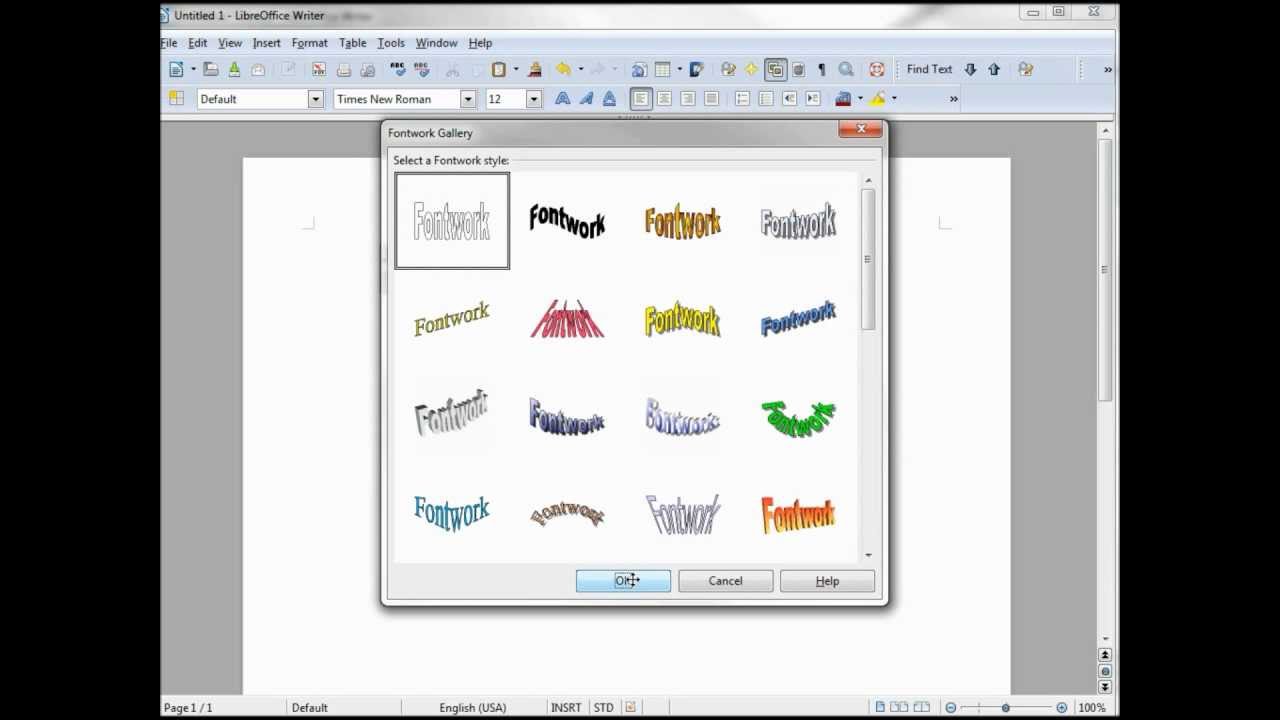This screenshot has width=1280, height=720.
Task: Select the black wavy Fontwork style
Action: [567, 221]
